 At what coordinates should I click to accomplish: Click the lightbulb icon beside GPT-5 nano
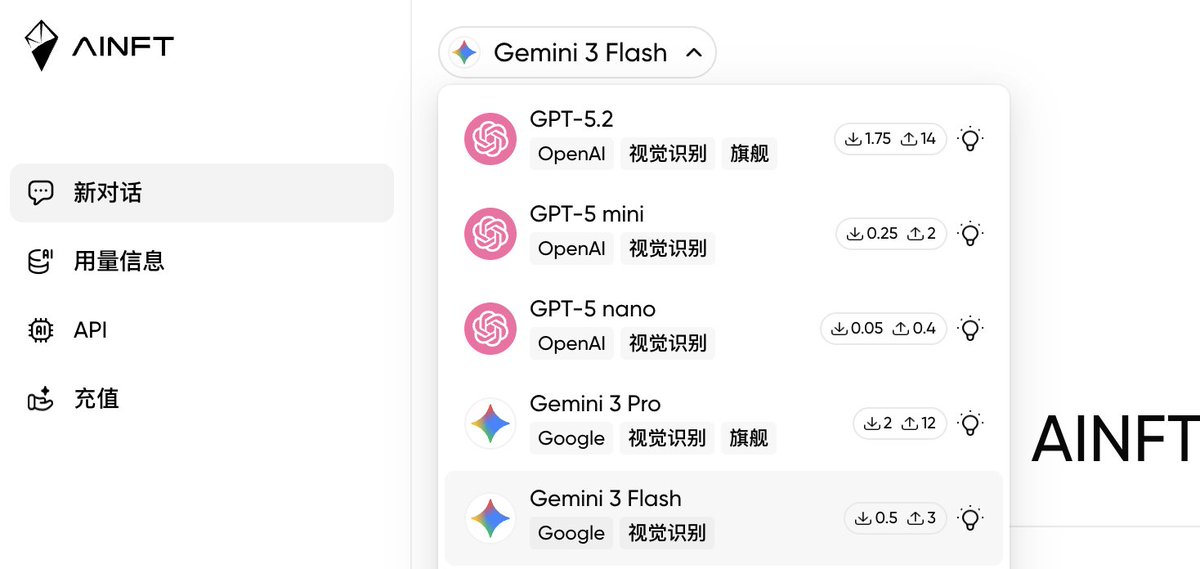[x=969, y=328]
